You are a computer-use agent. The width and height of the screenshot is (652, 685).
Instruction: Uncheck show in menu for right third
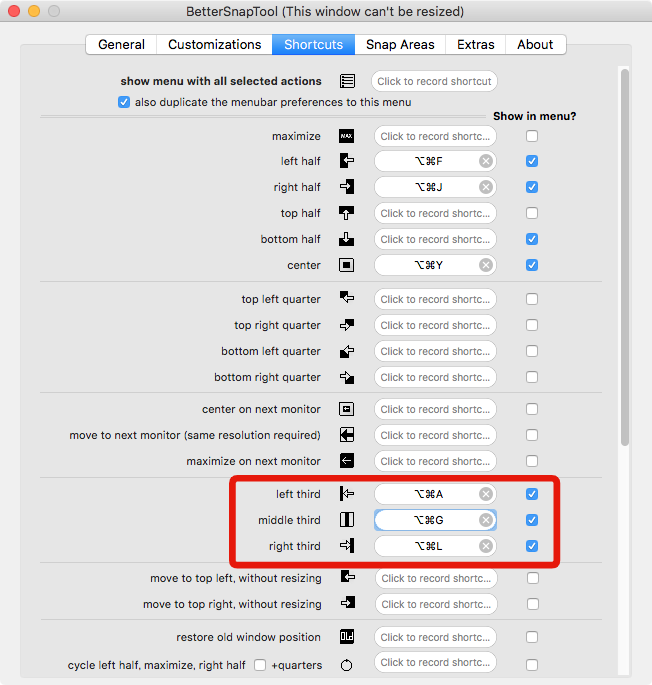point(532,546)
